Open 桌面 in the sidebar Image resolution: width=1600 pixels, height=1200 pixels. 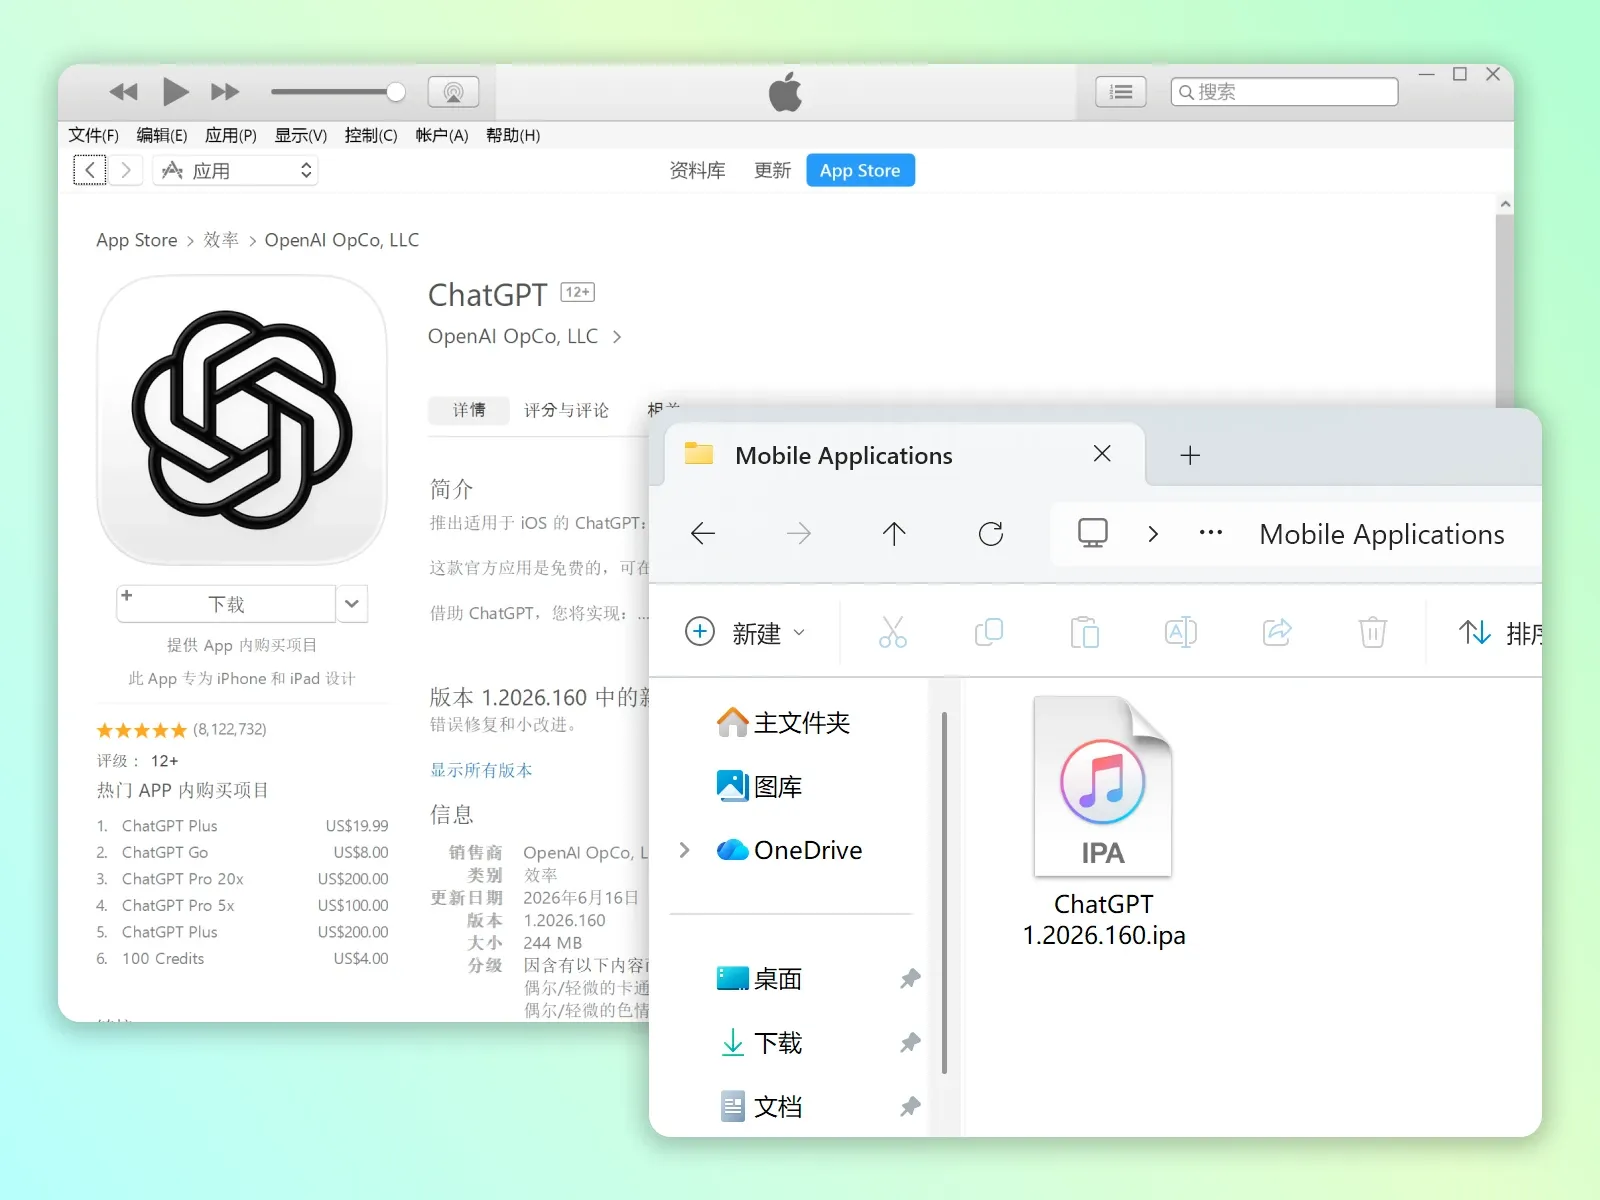759,978
